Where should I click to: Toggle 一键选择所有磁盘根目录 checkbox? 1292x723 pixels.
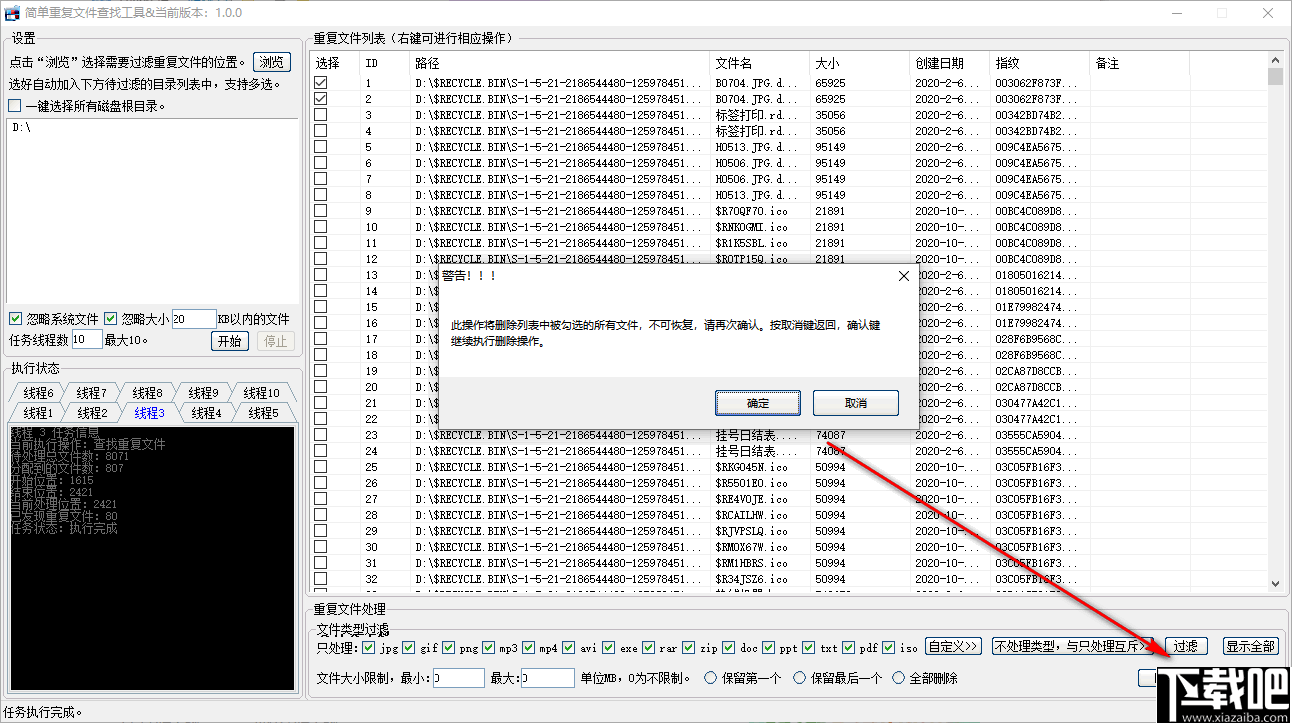[x=14, y=106]
